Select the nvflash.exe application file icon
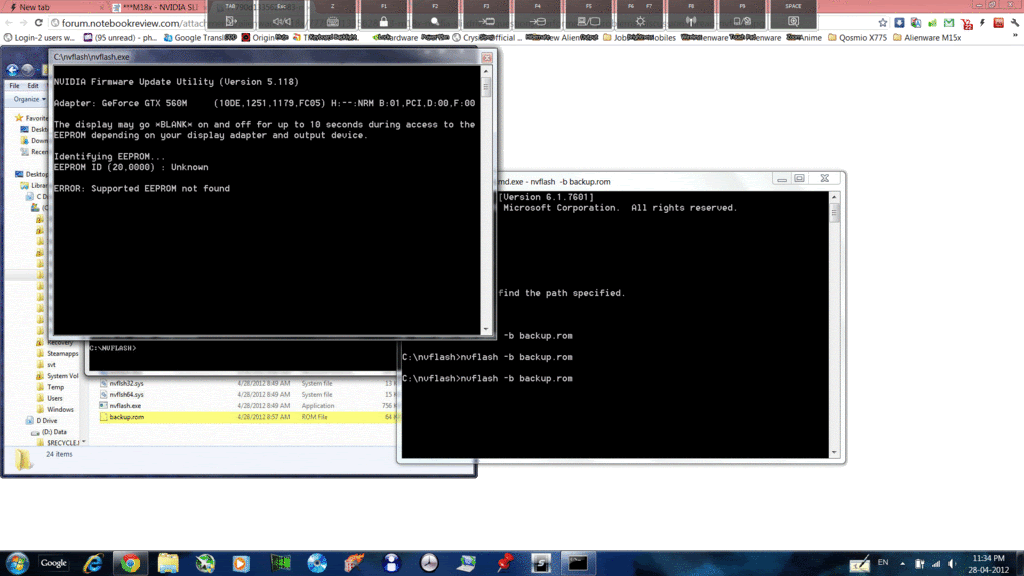 (103, 406)
